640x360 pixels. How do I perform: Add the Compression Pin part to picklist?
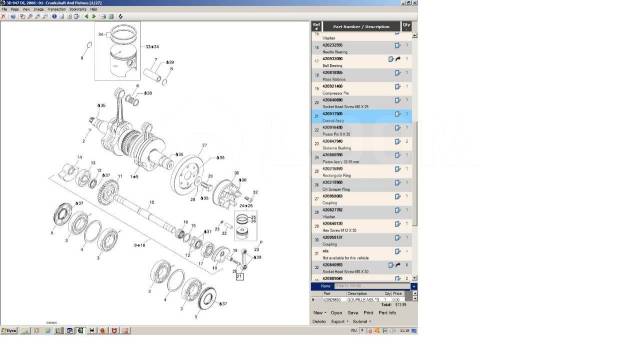click(x=398, y=87)
